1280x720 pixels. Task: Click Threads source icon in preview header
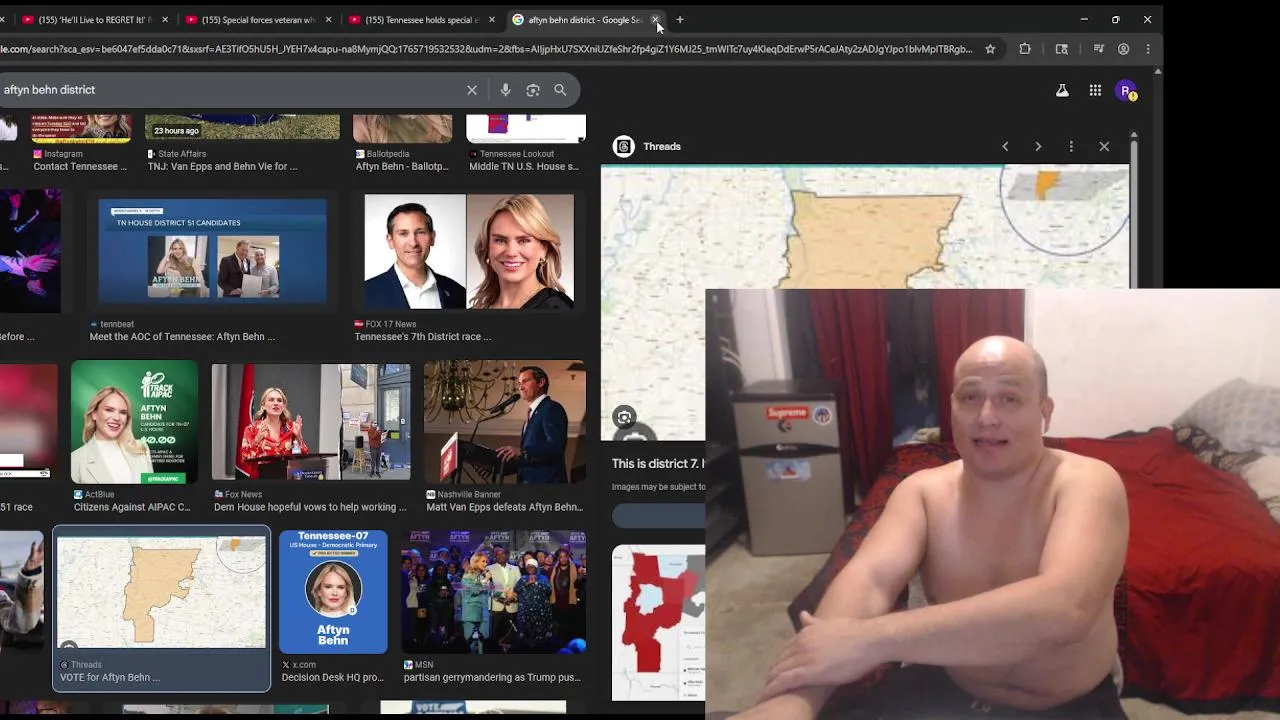[624, 146]
